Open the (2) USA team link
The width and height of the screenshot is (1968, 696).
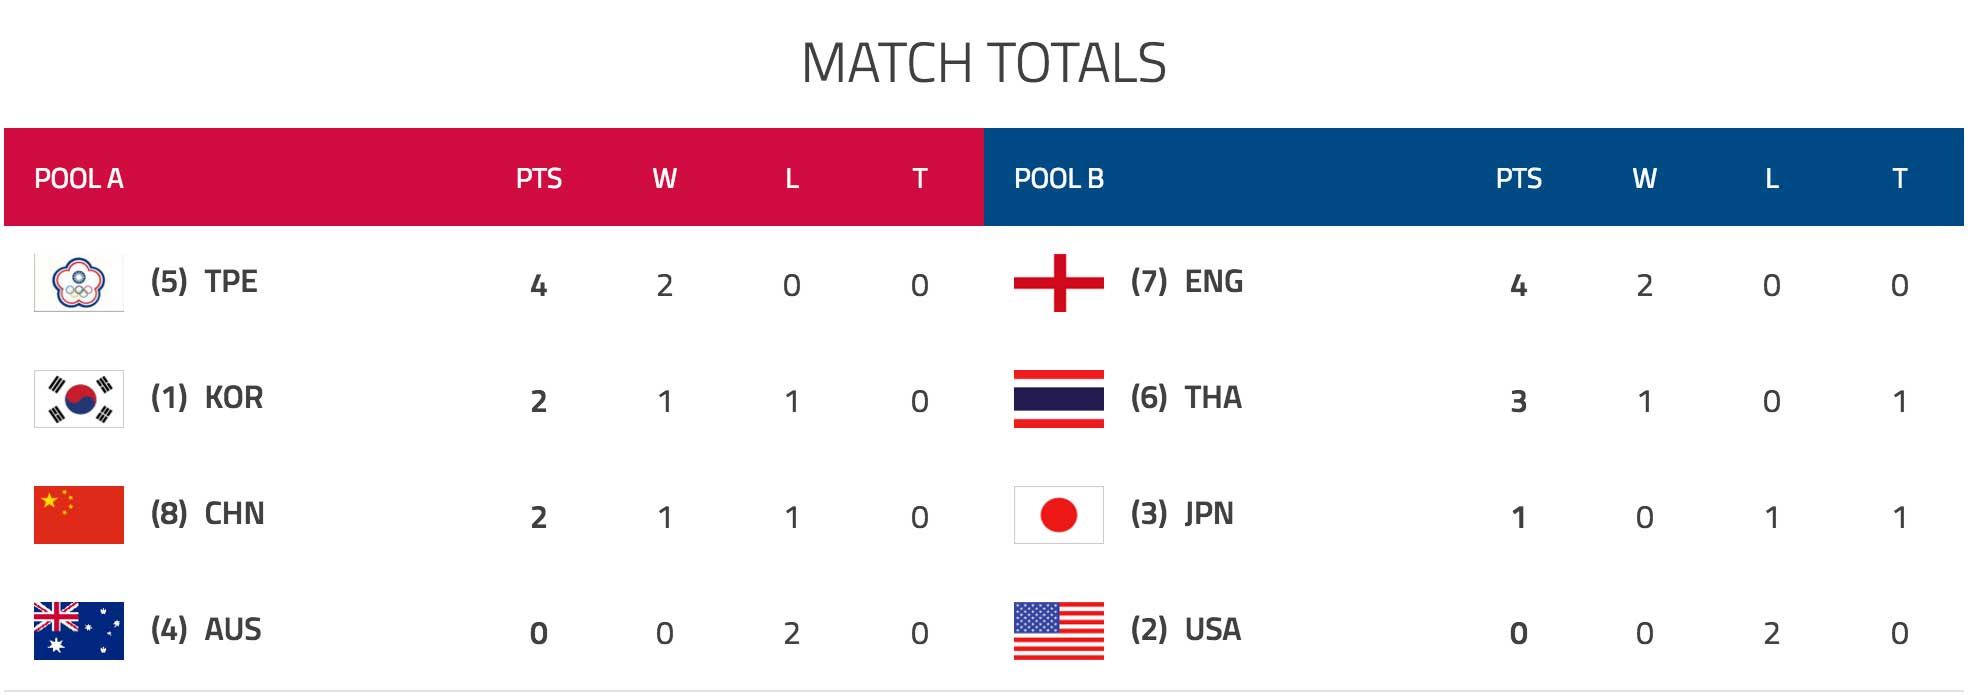point(1186,630)
